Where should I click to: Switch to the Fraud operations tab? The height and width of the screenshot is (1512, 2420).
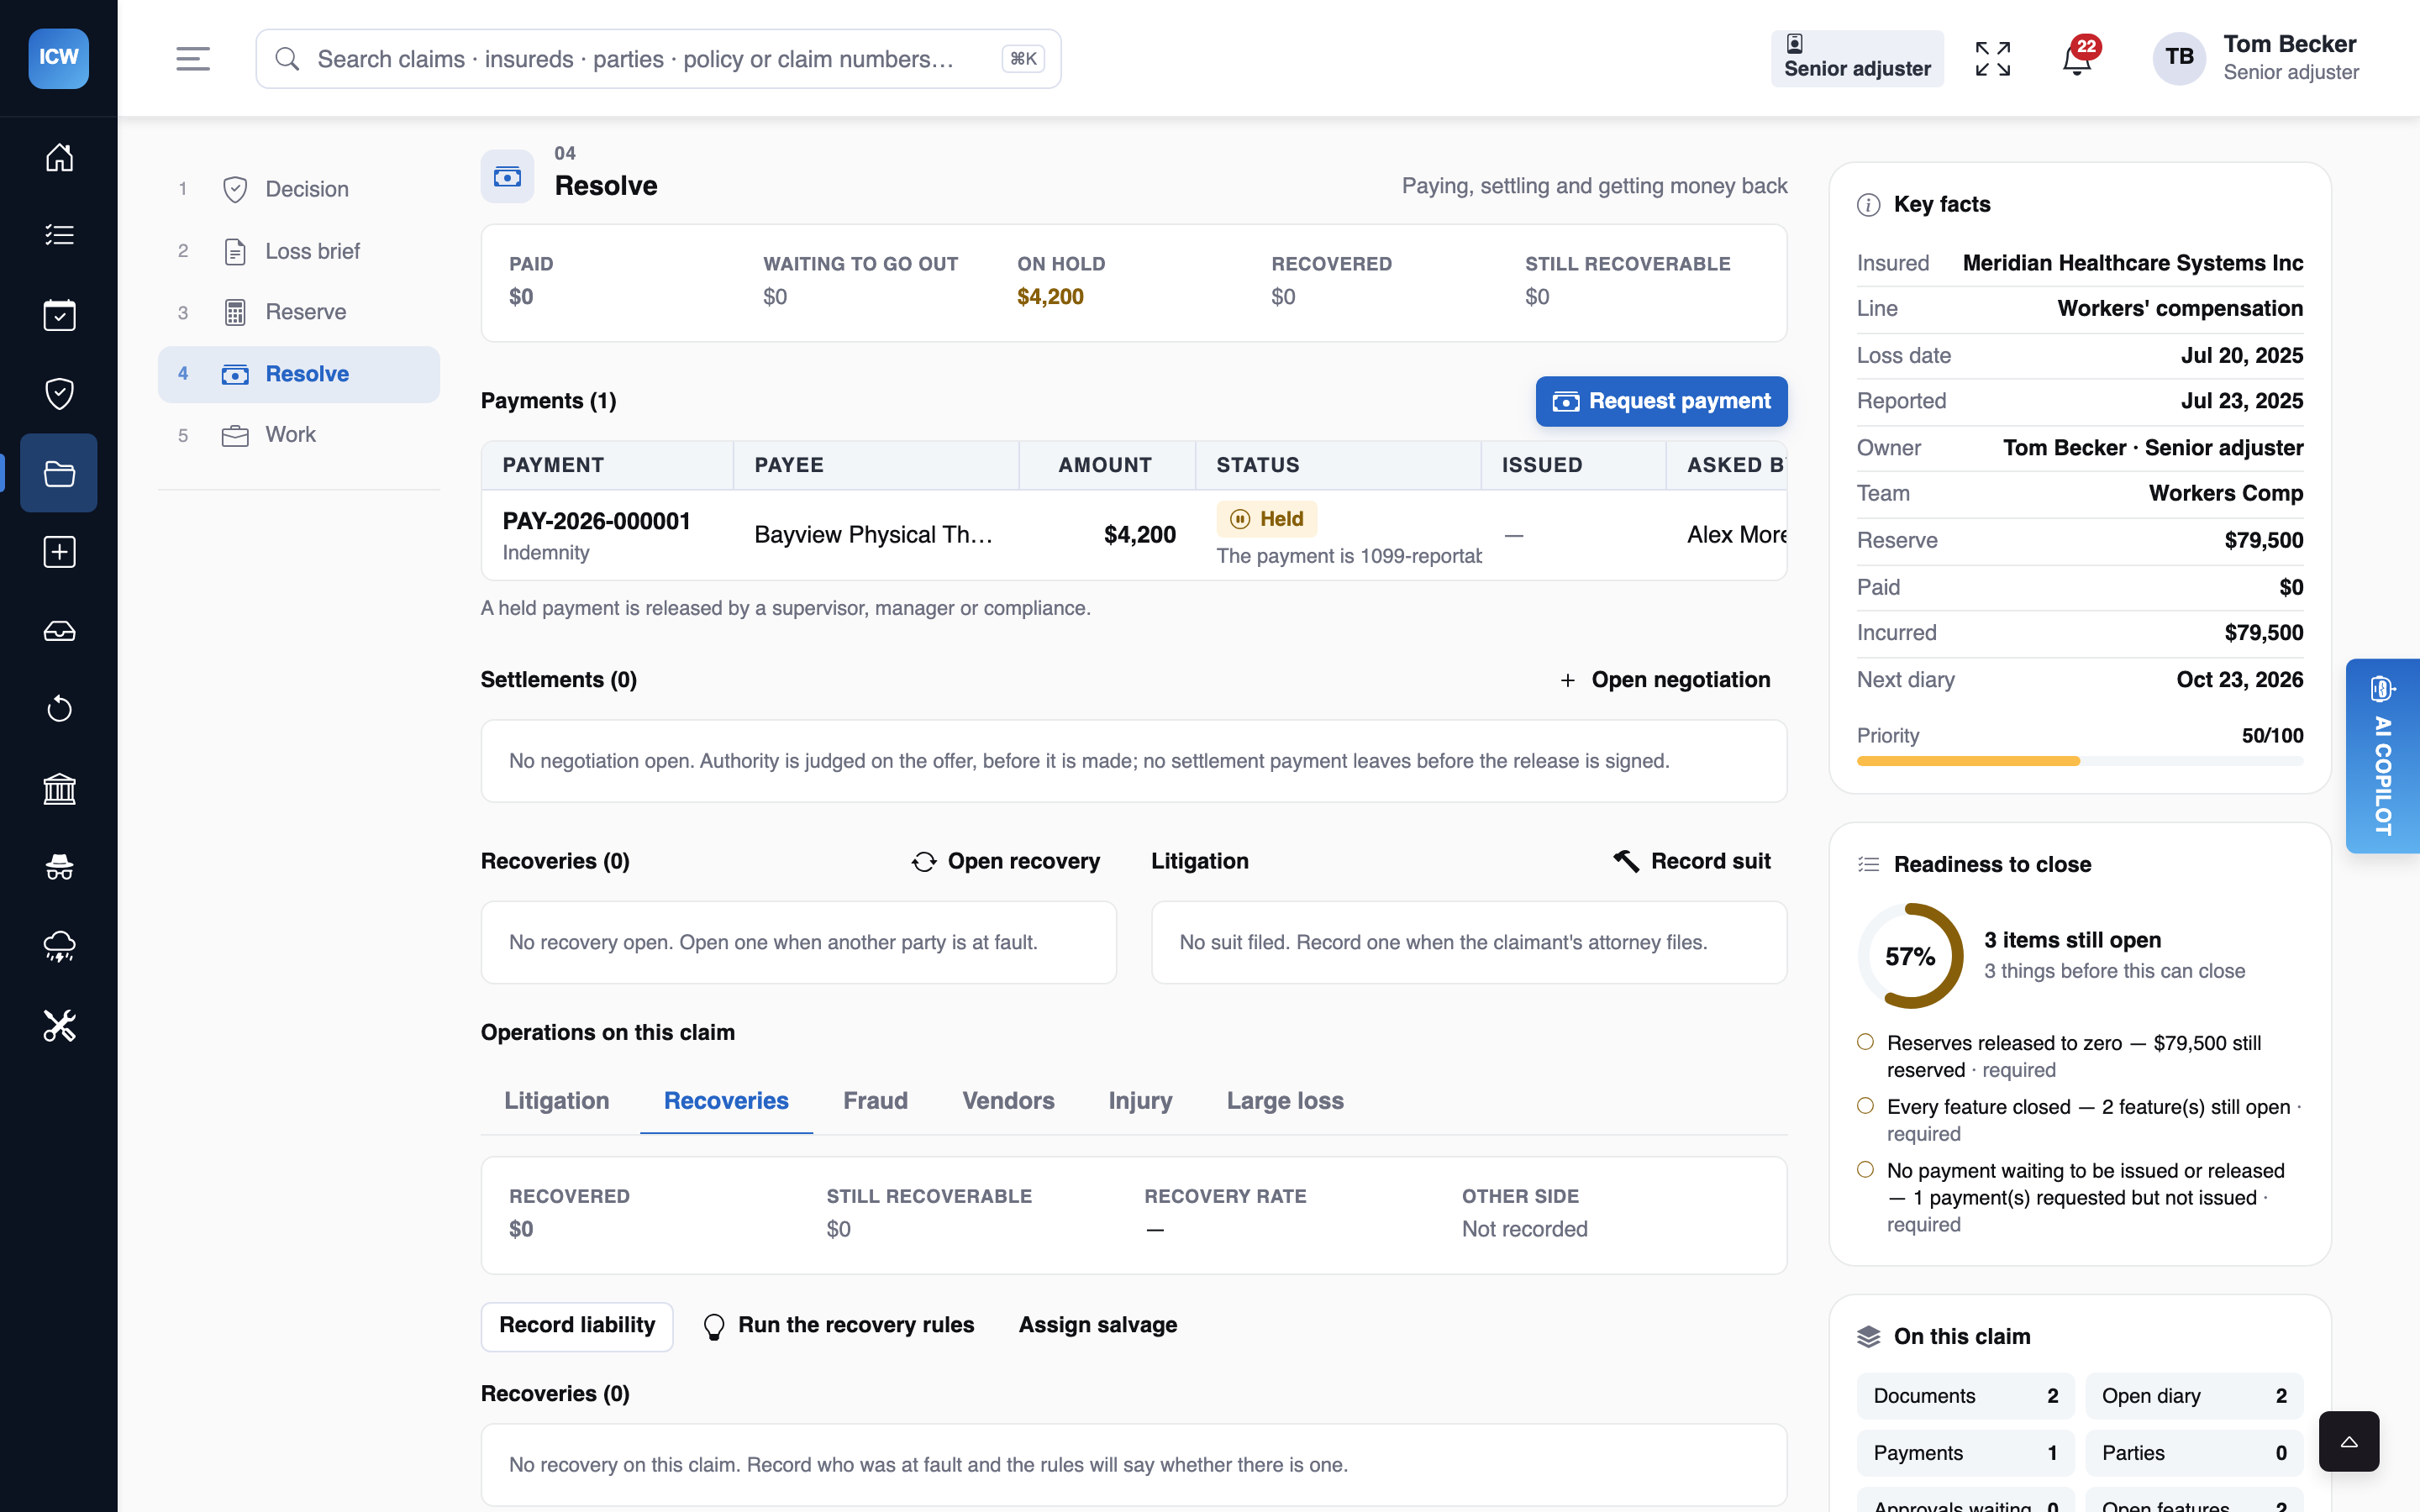875,1100
